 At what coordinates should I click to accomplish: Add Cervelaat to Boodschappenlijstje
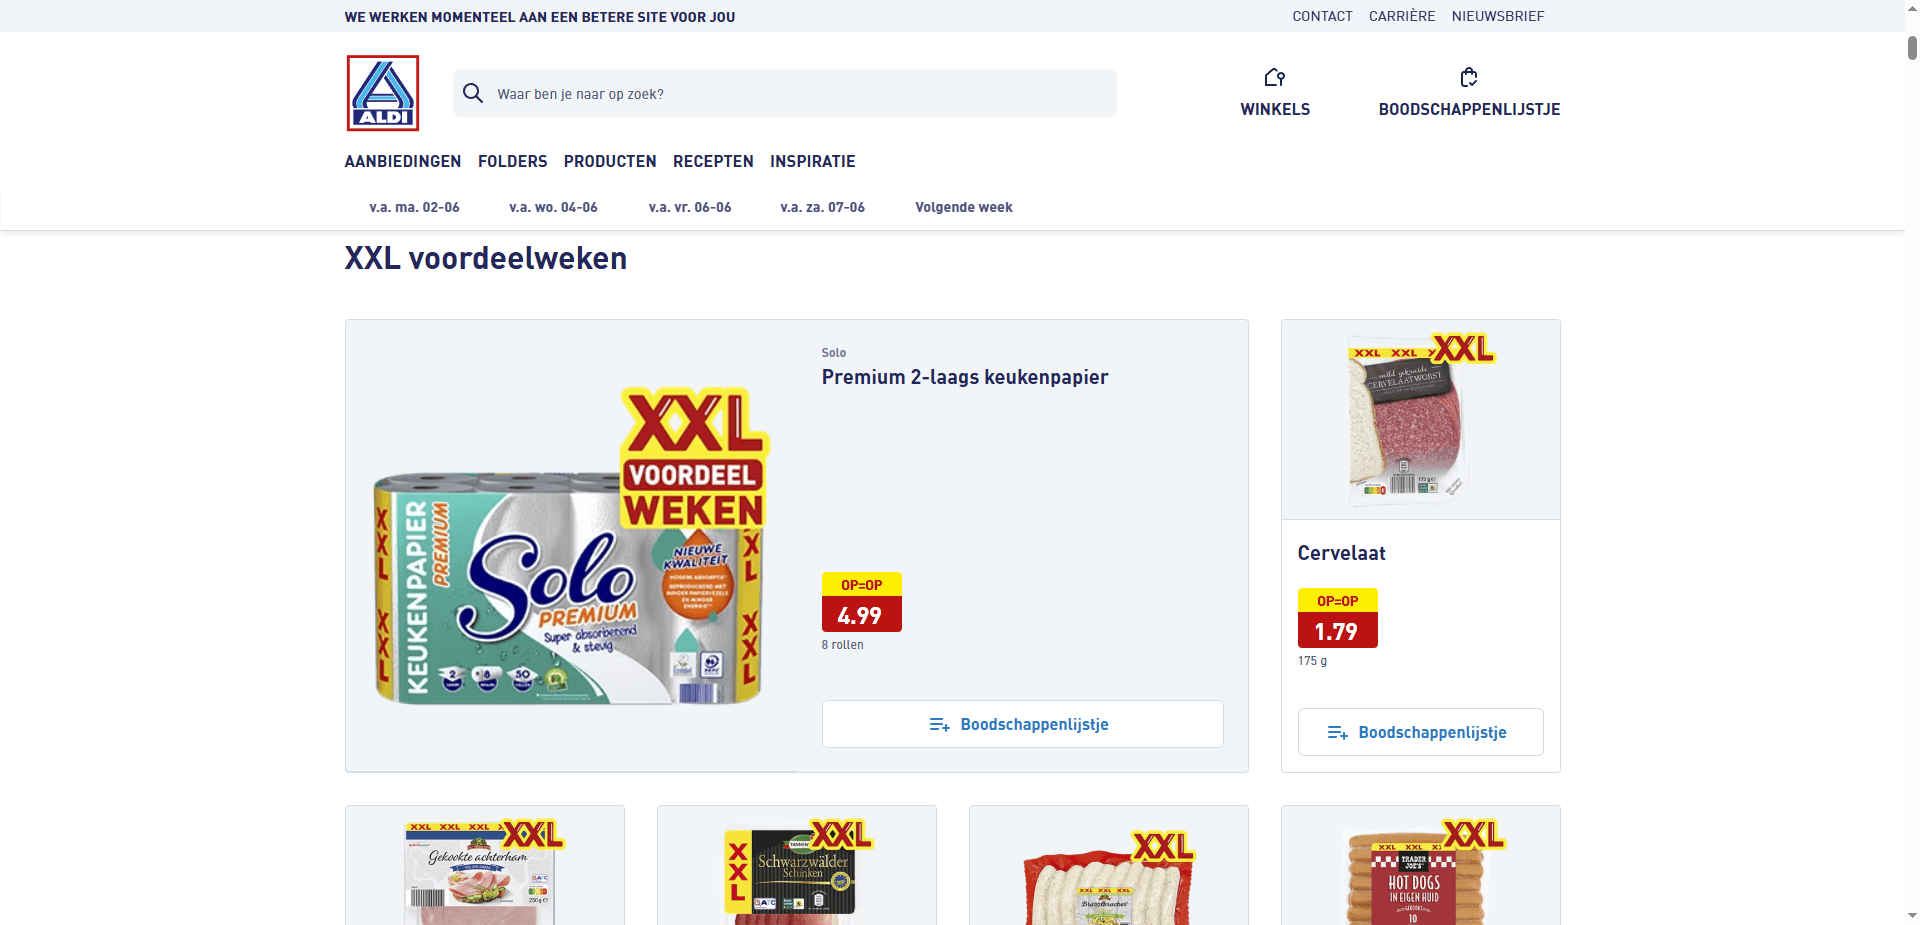tap(1420, 732)
